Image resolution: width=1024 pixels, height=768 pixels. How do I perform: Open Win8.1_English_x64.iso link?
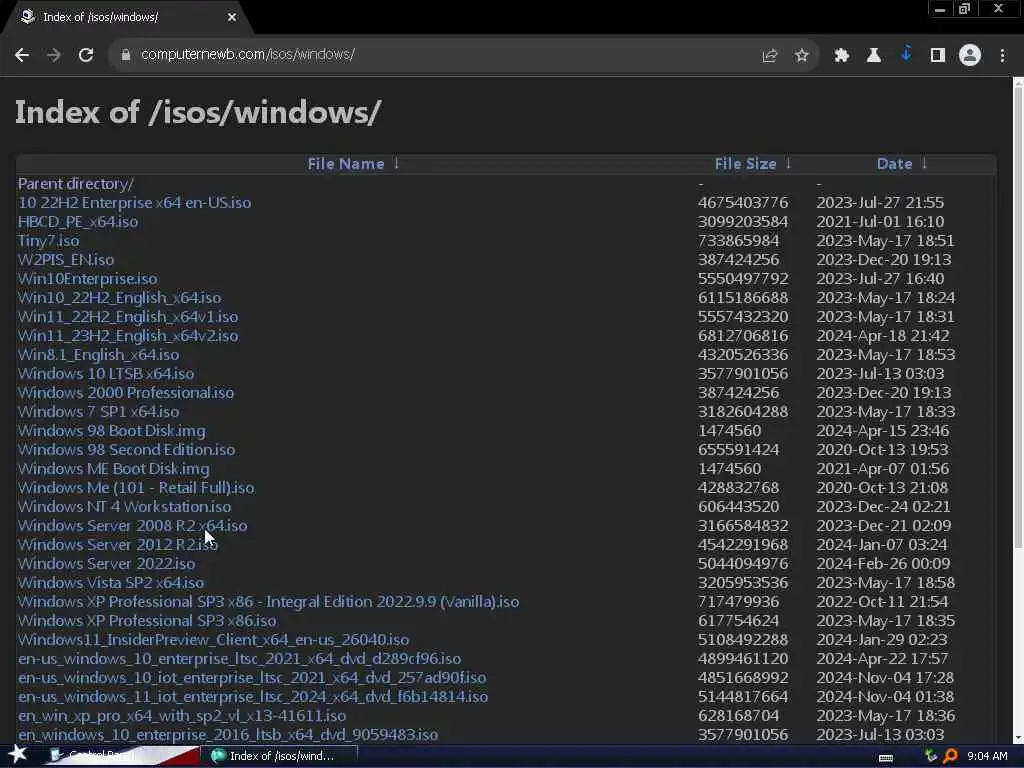click(99, 355)
